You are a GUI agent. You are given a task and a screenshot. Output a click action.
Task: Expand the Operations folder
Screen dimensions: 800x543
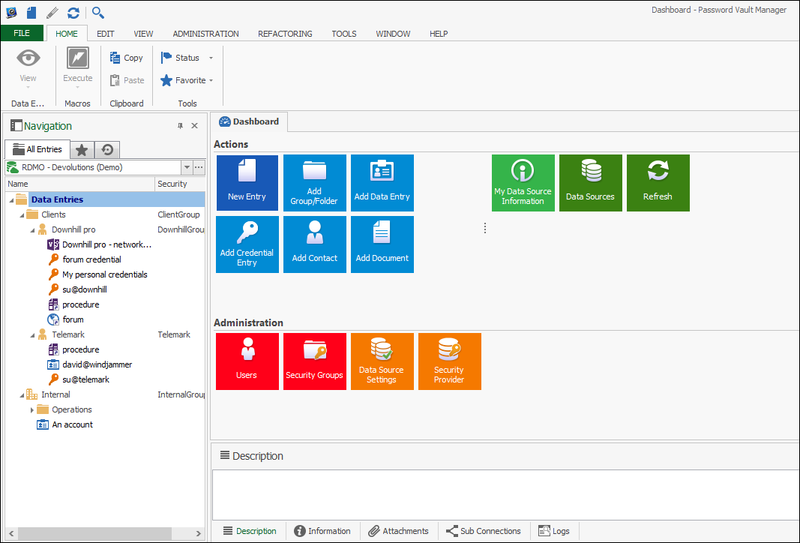pos(32,410)
